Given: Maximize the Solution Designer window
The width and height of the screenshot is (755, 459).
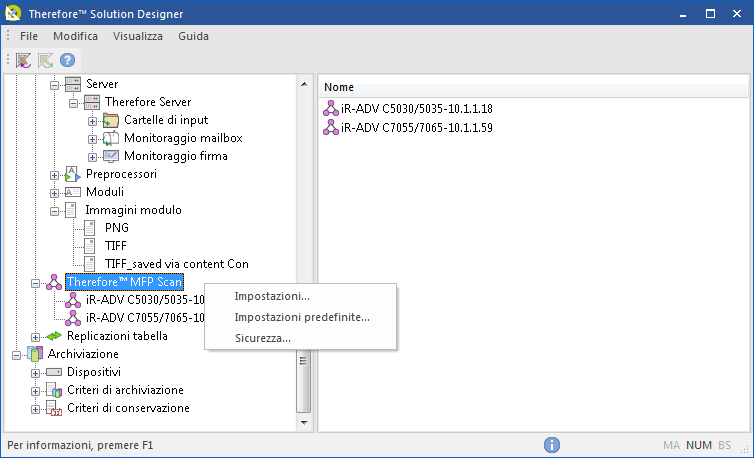Looking at the screenshot, I should tap(710, 13).
